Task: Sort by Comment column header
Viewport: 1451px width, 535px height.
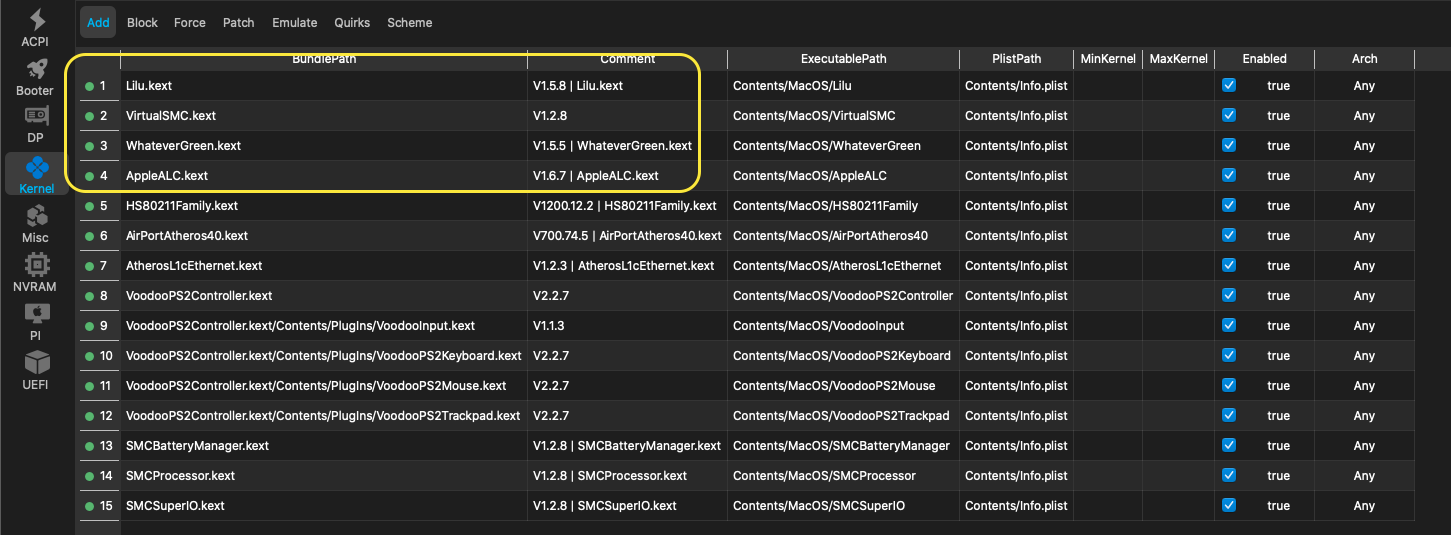Action: pyautogui.click(x=628, y=59)
